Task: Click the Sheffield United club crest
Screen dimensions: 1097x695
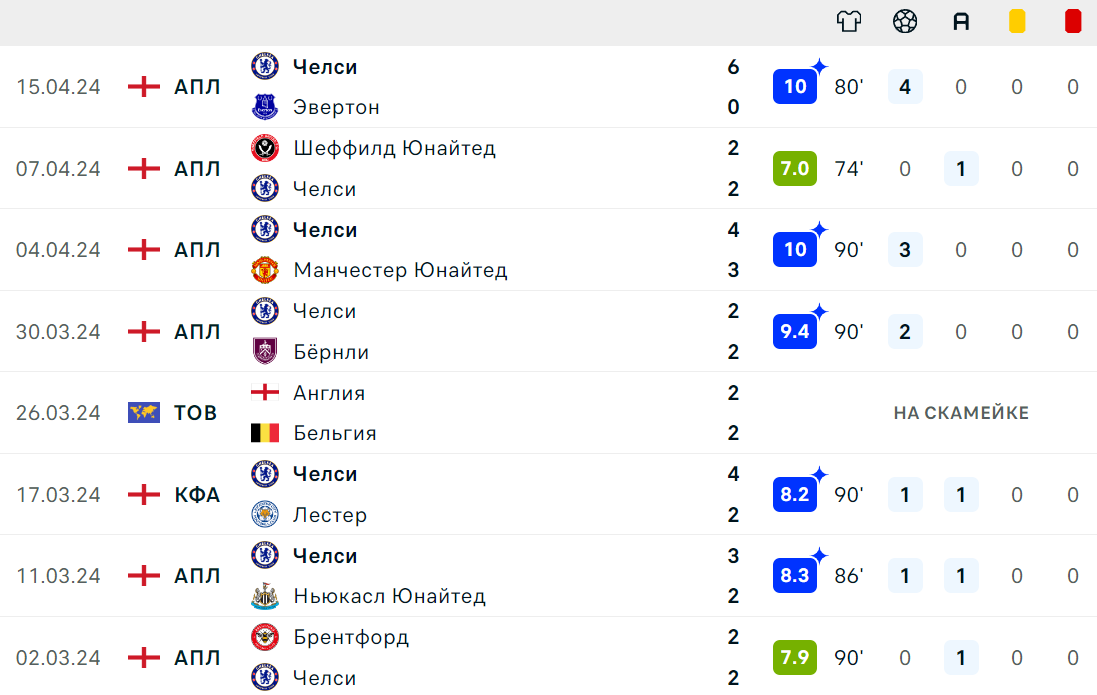Action: 264,148
